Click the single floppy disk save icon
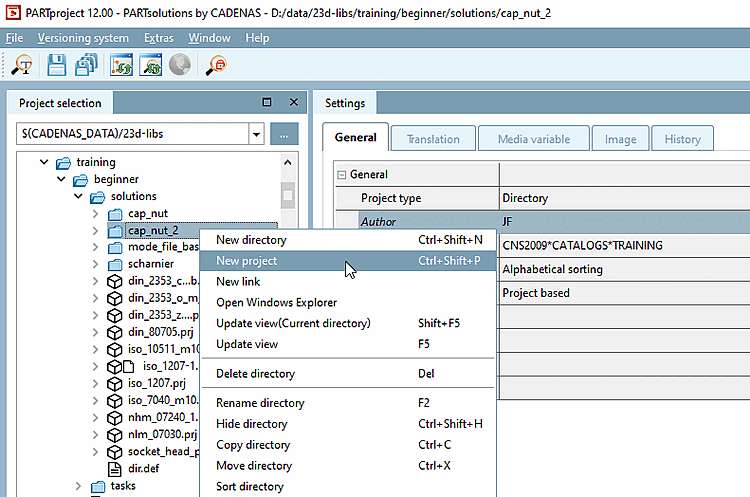This screenshot has width=750, height=497. [57, 65]
